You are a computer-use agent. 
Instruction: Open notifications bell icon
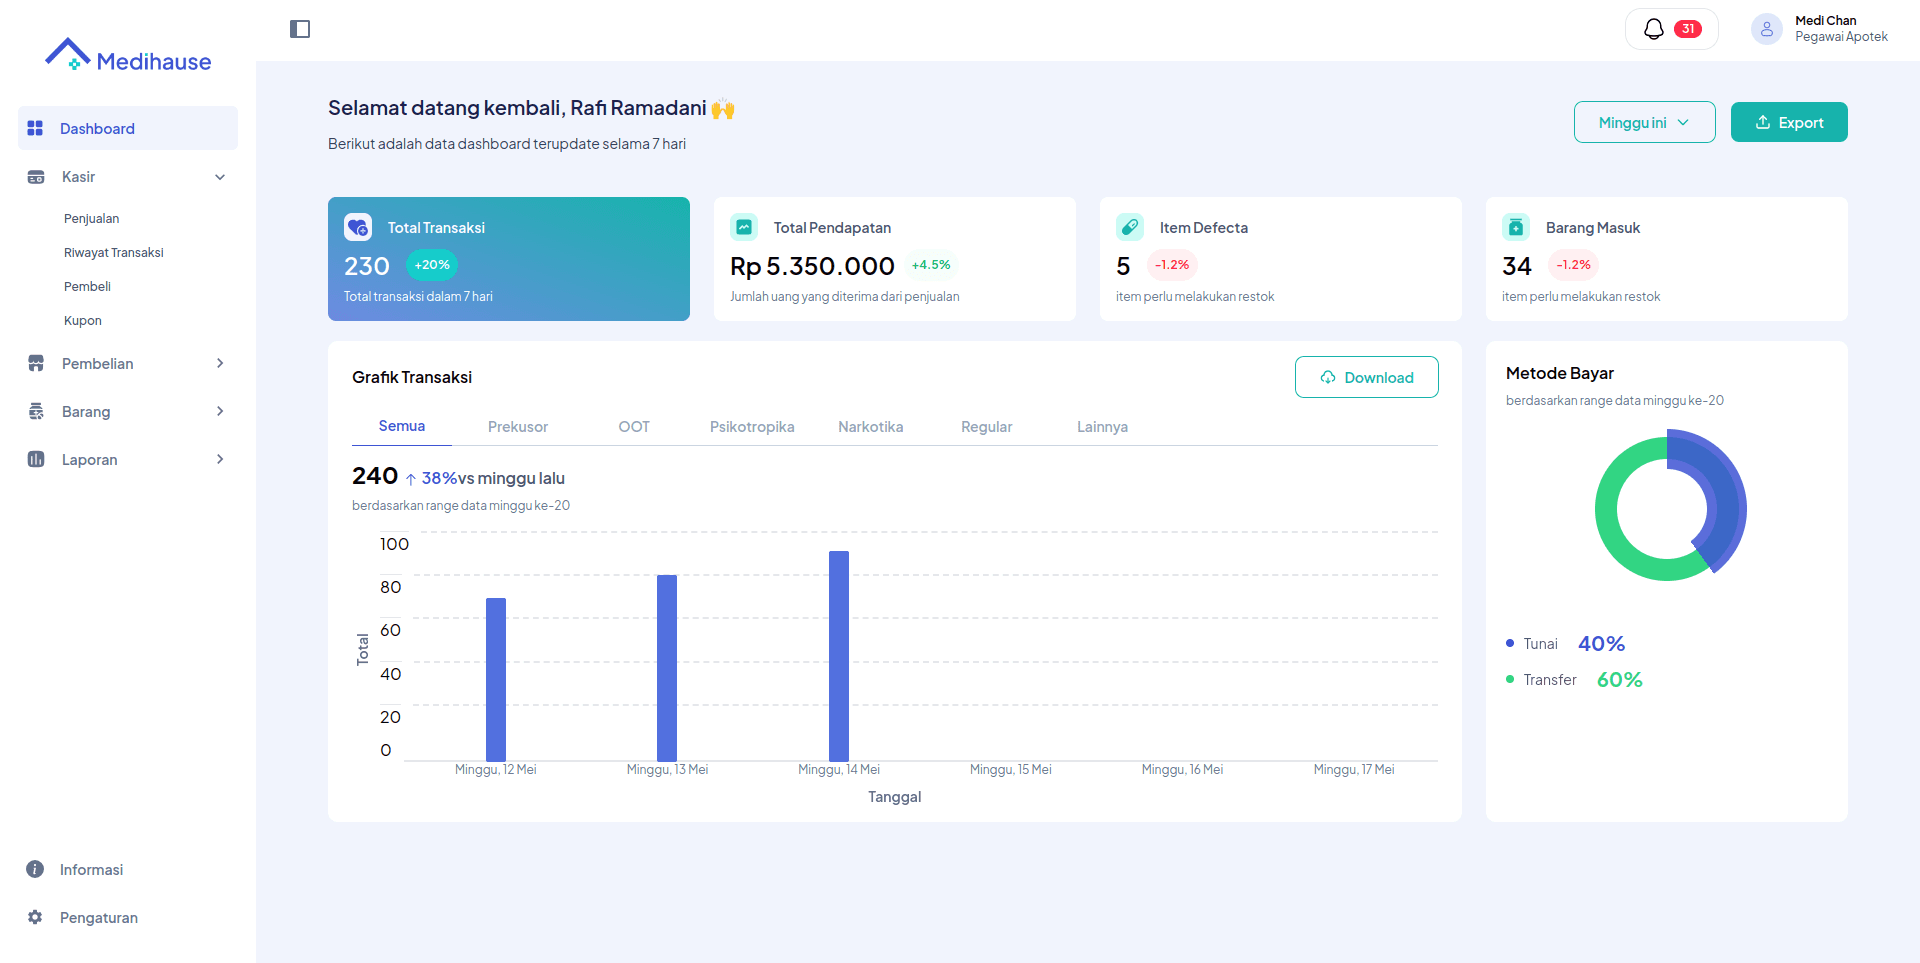pos(1654,29)
